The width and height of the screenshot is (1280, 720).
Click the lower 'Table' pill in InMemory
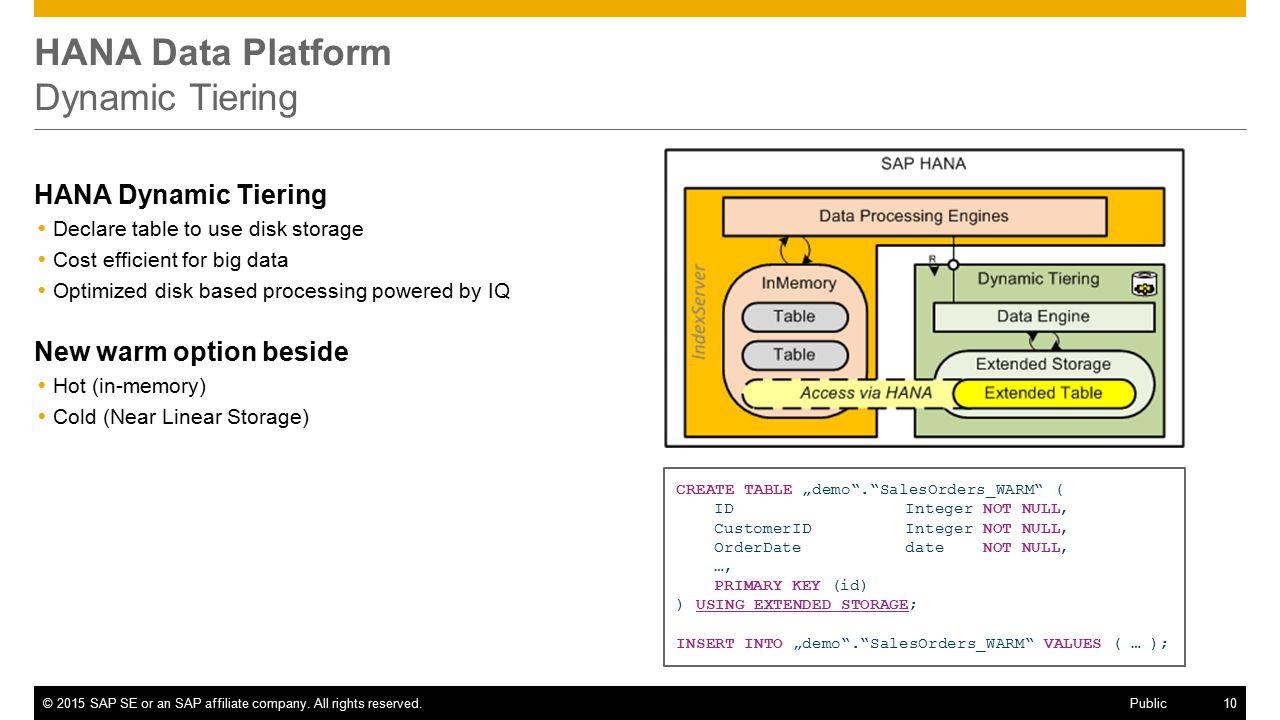(x=794, y=355)
